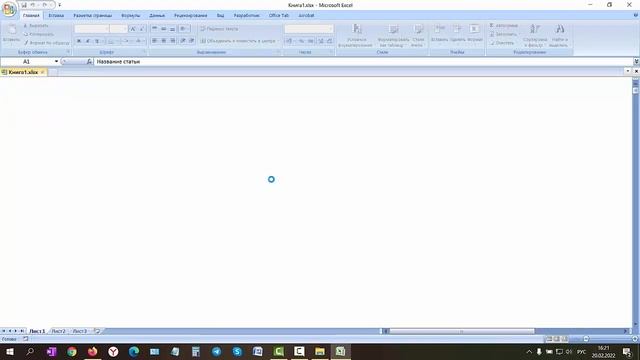Toggle align text left

154,41
